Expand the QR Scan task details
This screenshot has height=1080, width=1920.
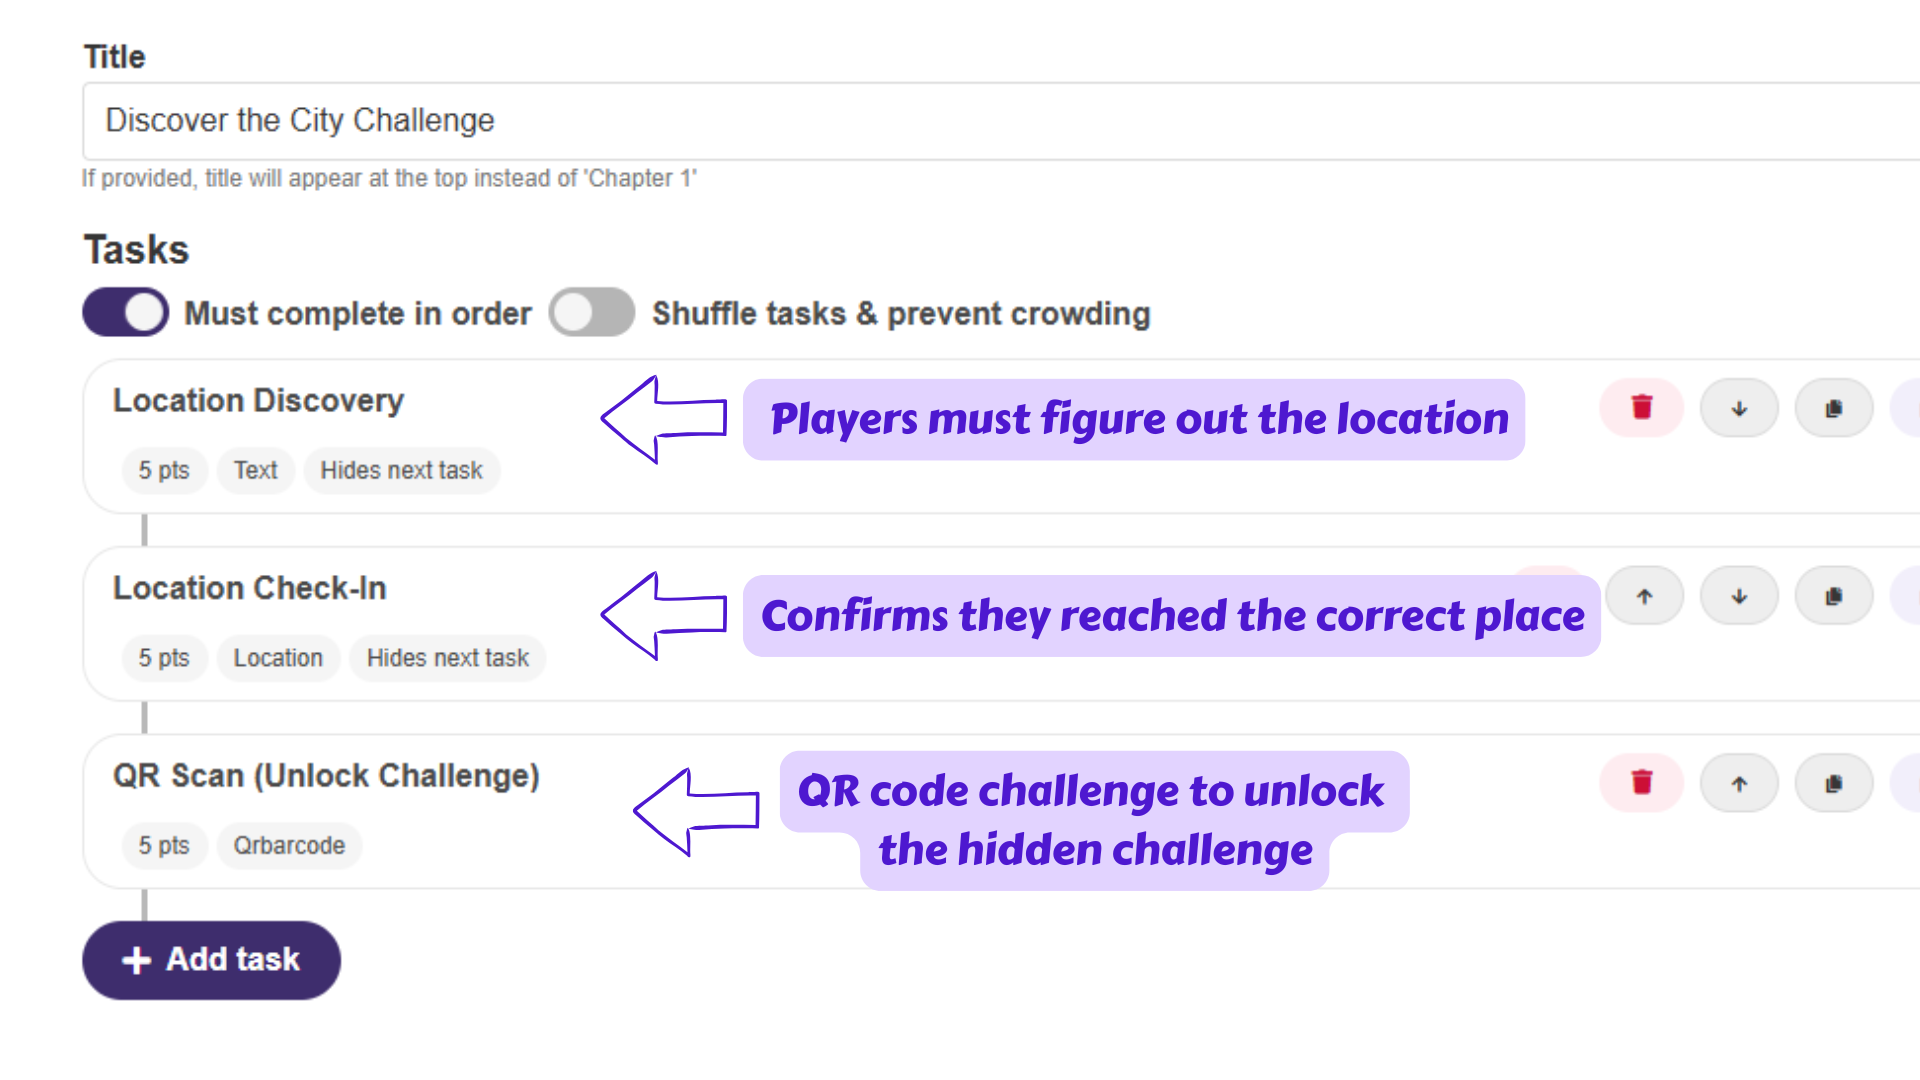coord(327,775)
